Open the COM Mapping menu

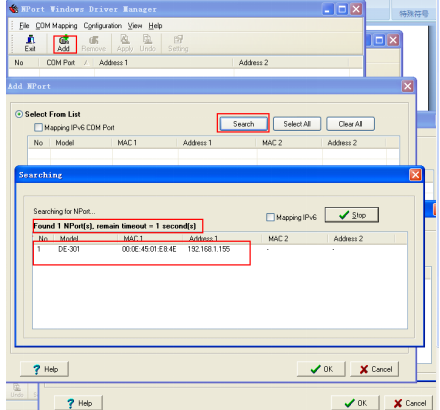pos(56,26)
